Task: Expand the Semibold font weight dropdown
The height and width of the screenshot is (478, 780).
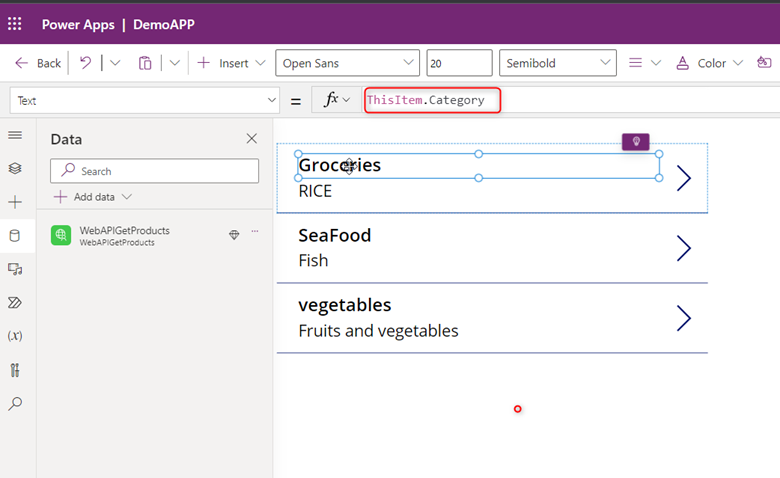Action: click(x=557, y=63)
